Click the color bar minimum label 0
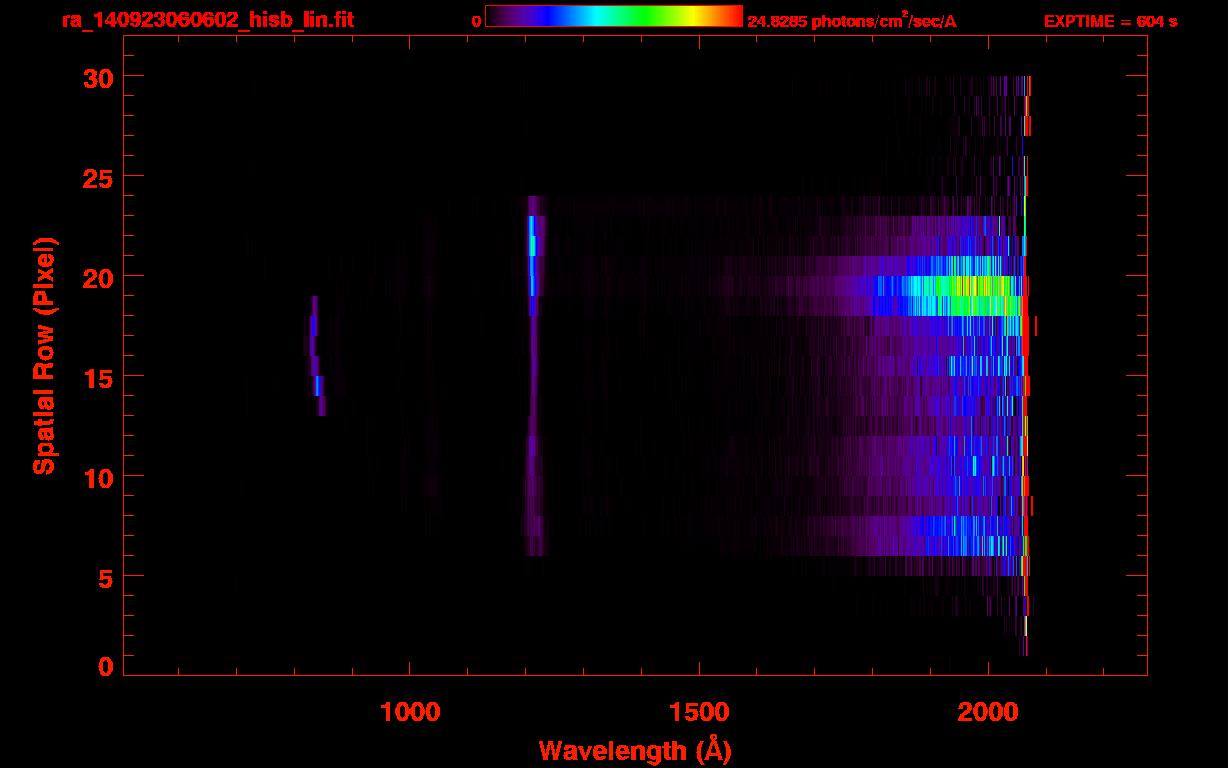 tap(476, 21)
